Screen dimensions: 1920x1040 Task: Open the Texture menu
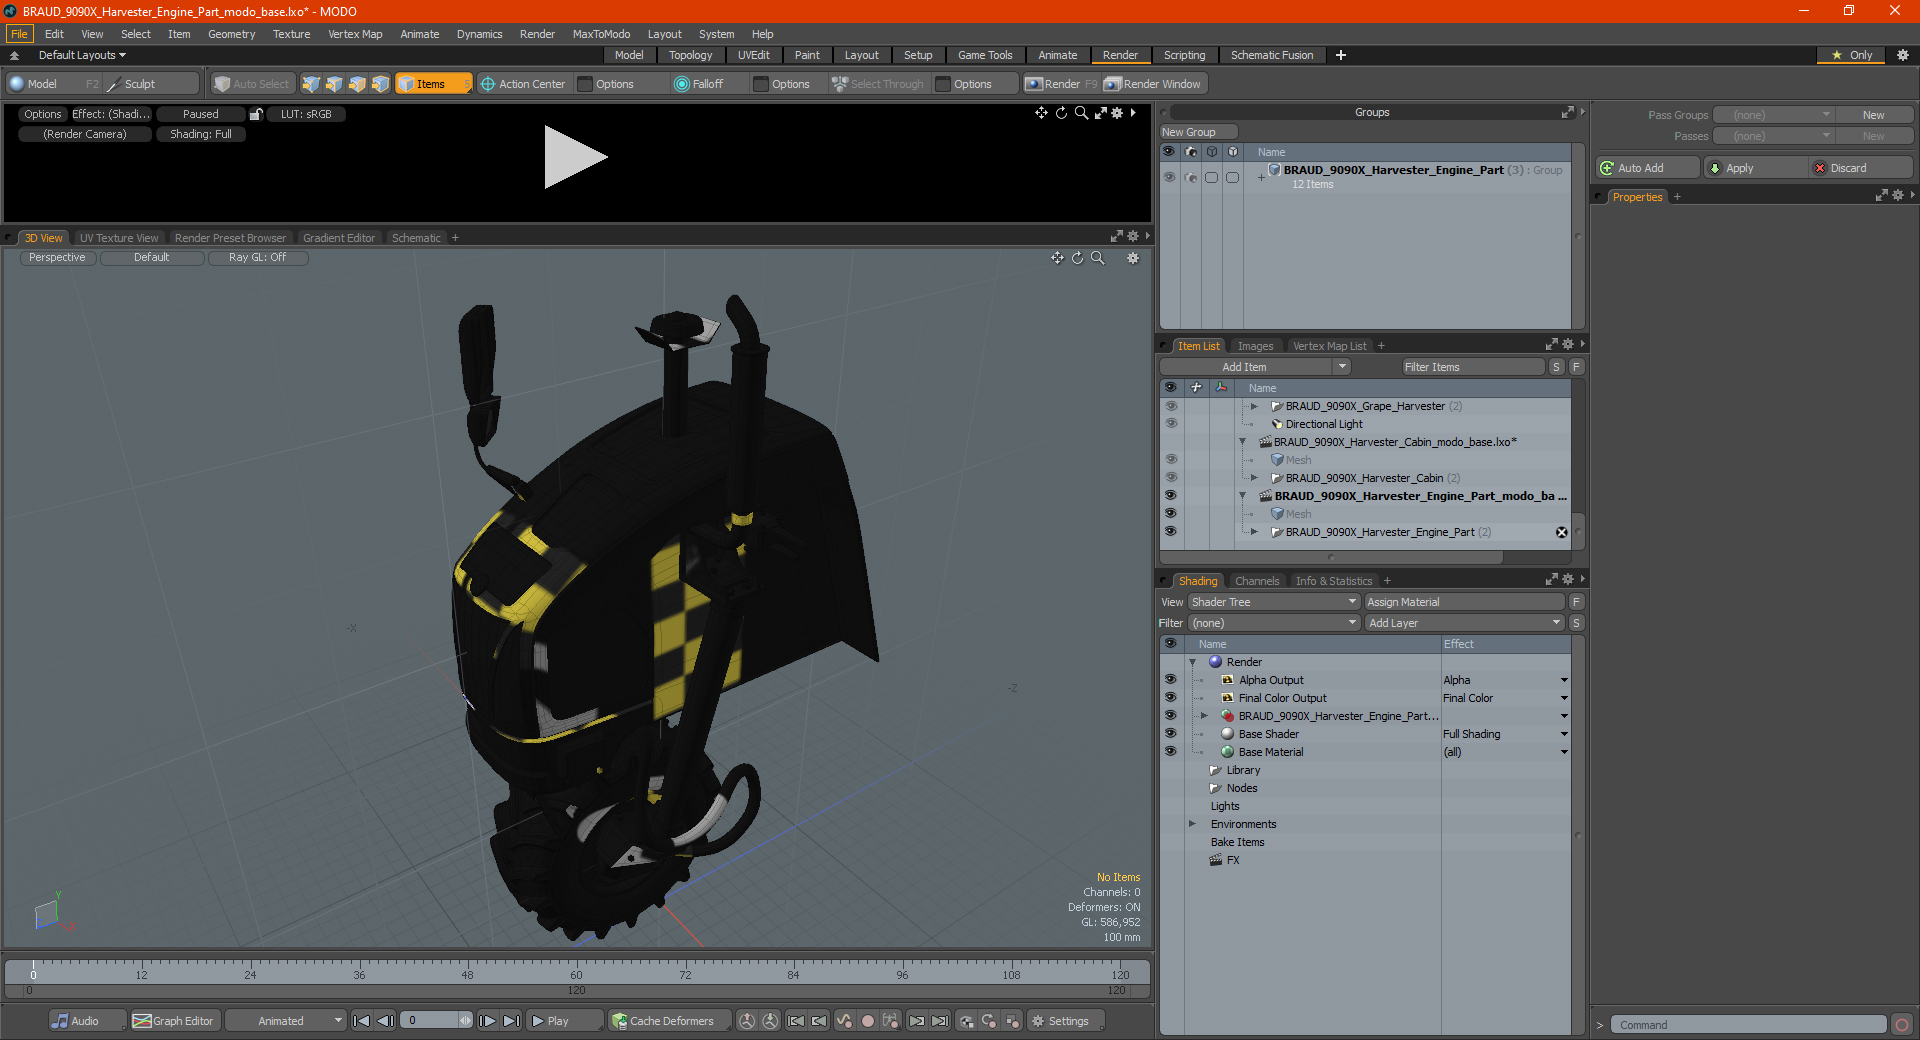[291, 34]
